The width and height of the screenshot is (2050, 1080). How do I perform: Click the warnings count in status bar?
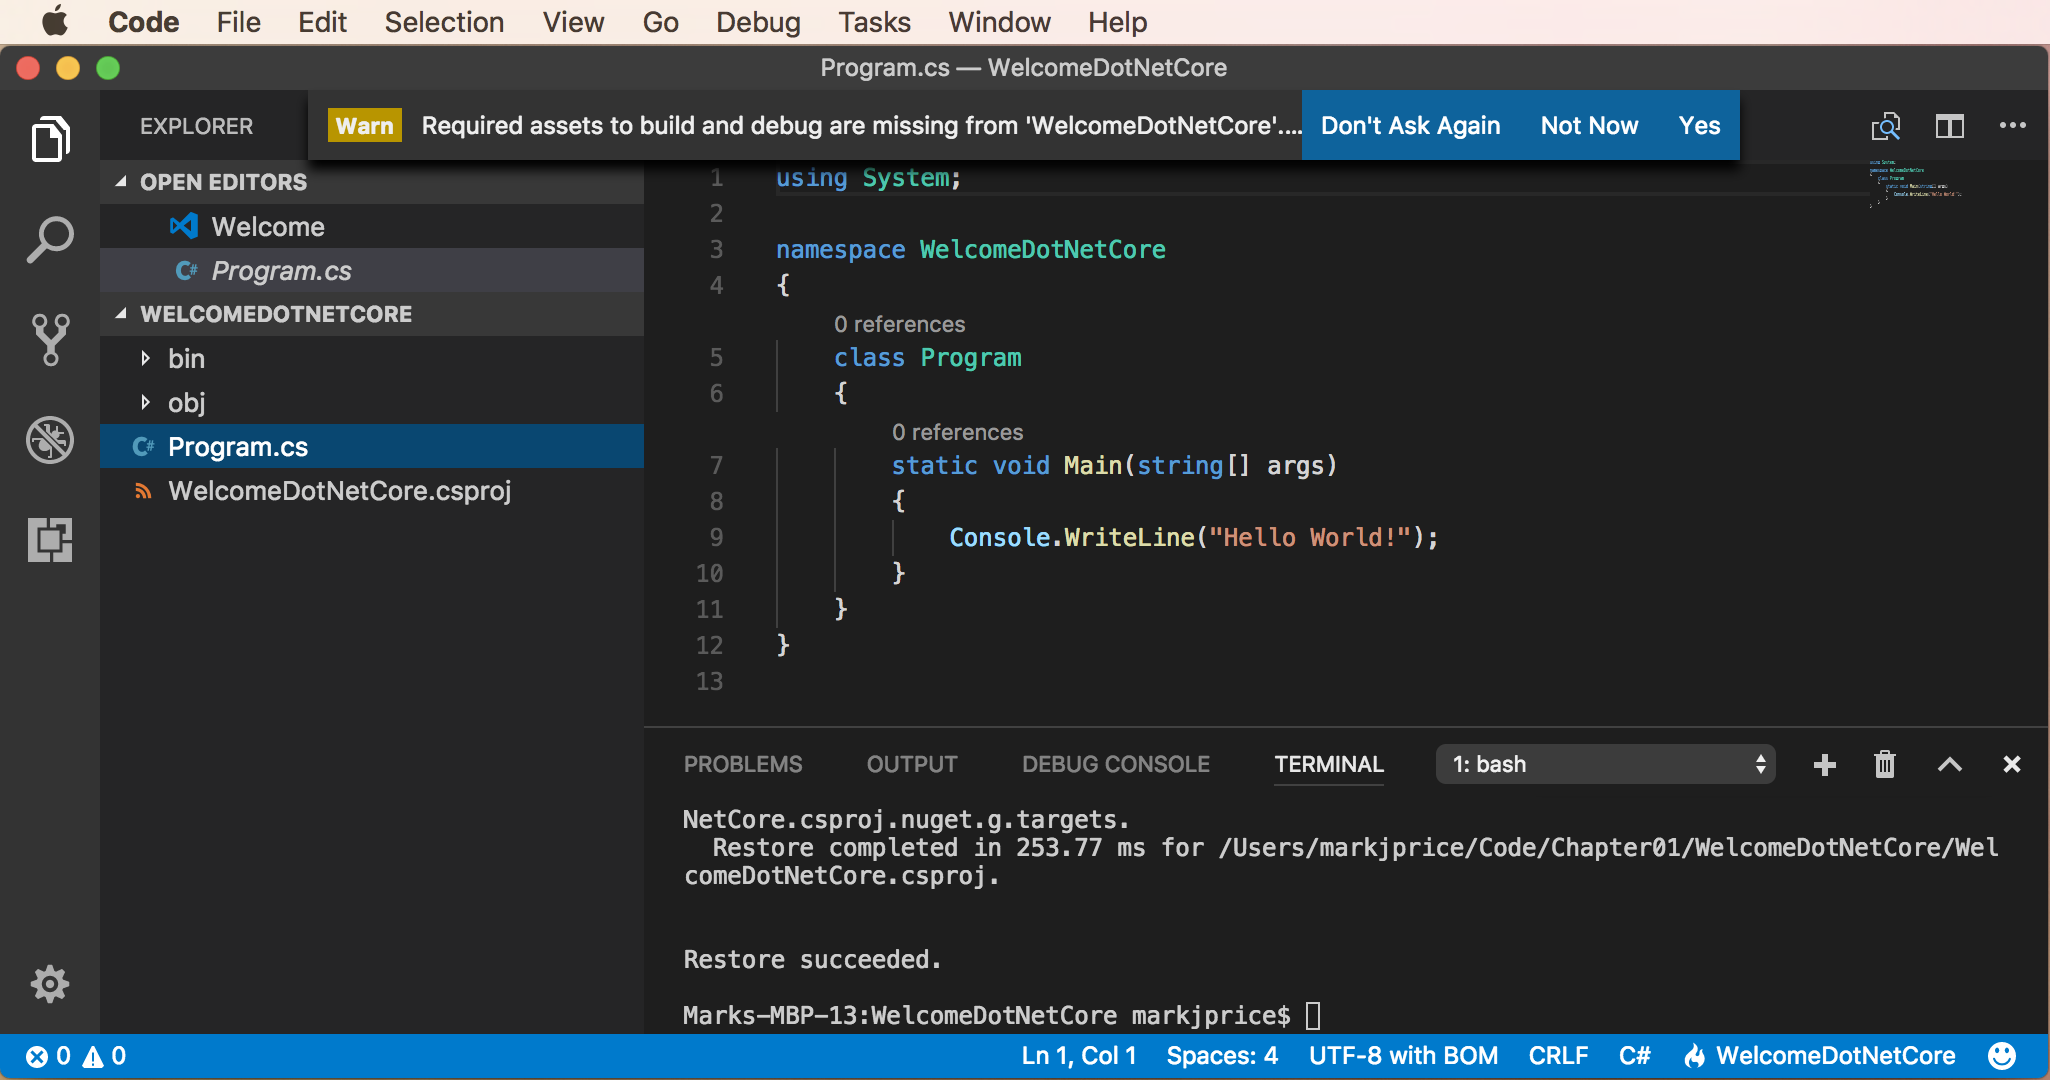coord(104,1056)
